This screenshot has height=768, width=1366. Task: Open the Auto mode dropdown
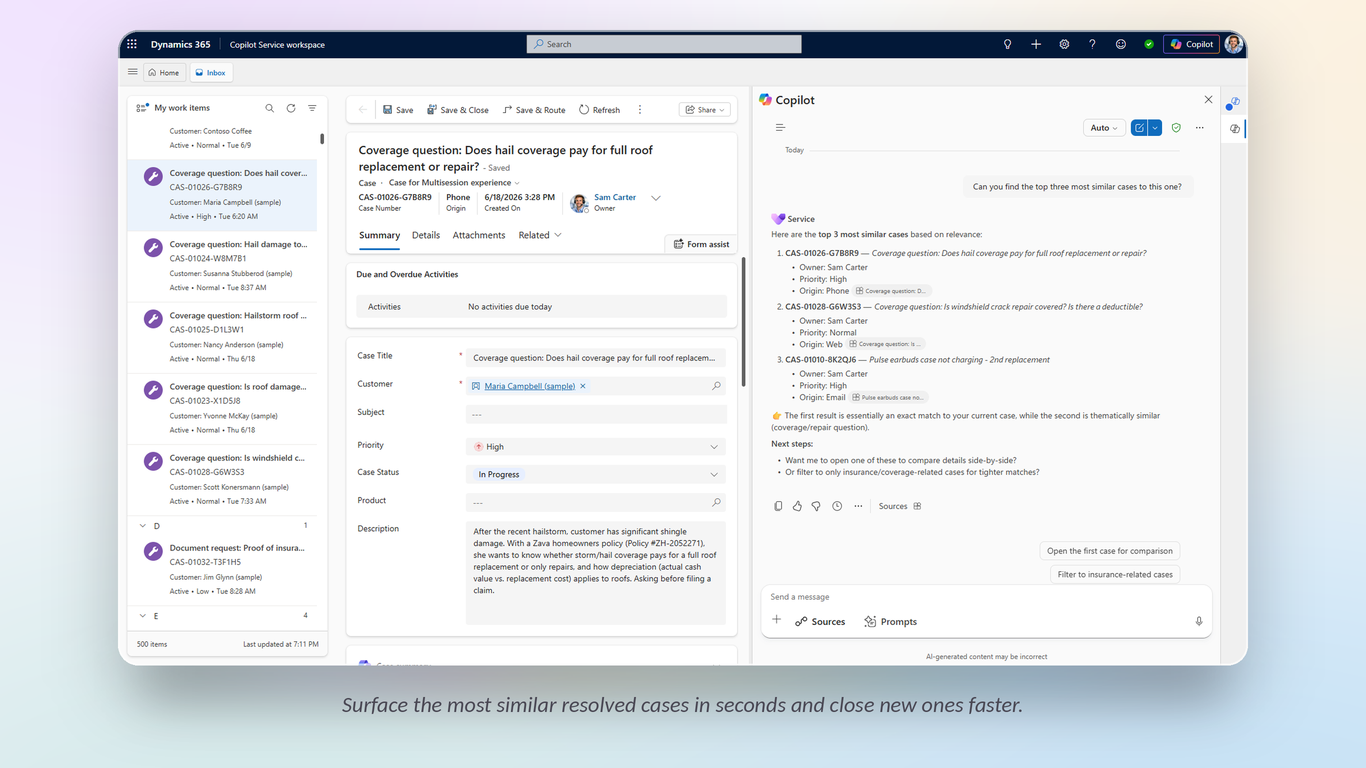[1104, 128]
